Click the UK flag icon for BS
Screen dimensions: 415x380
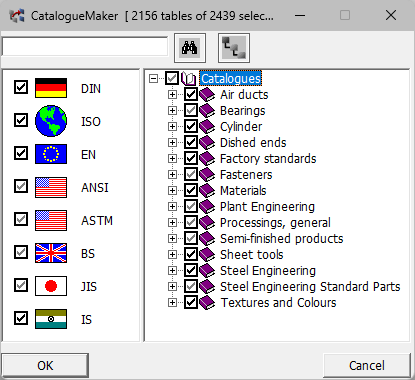point(51,253)
